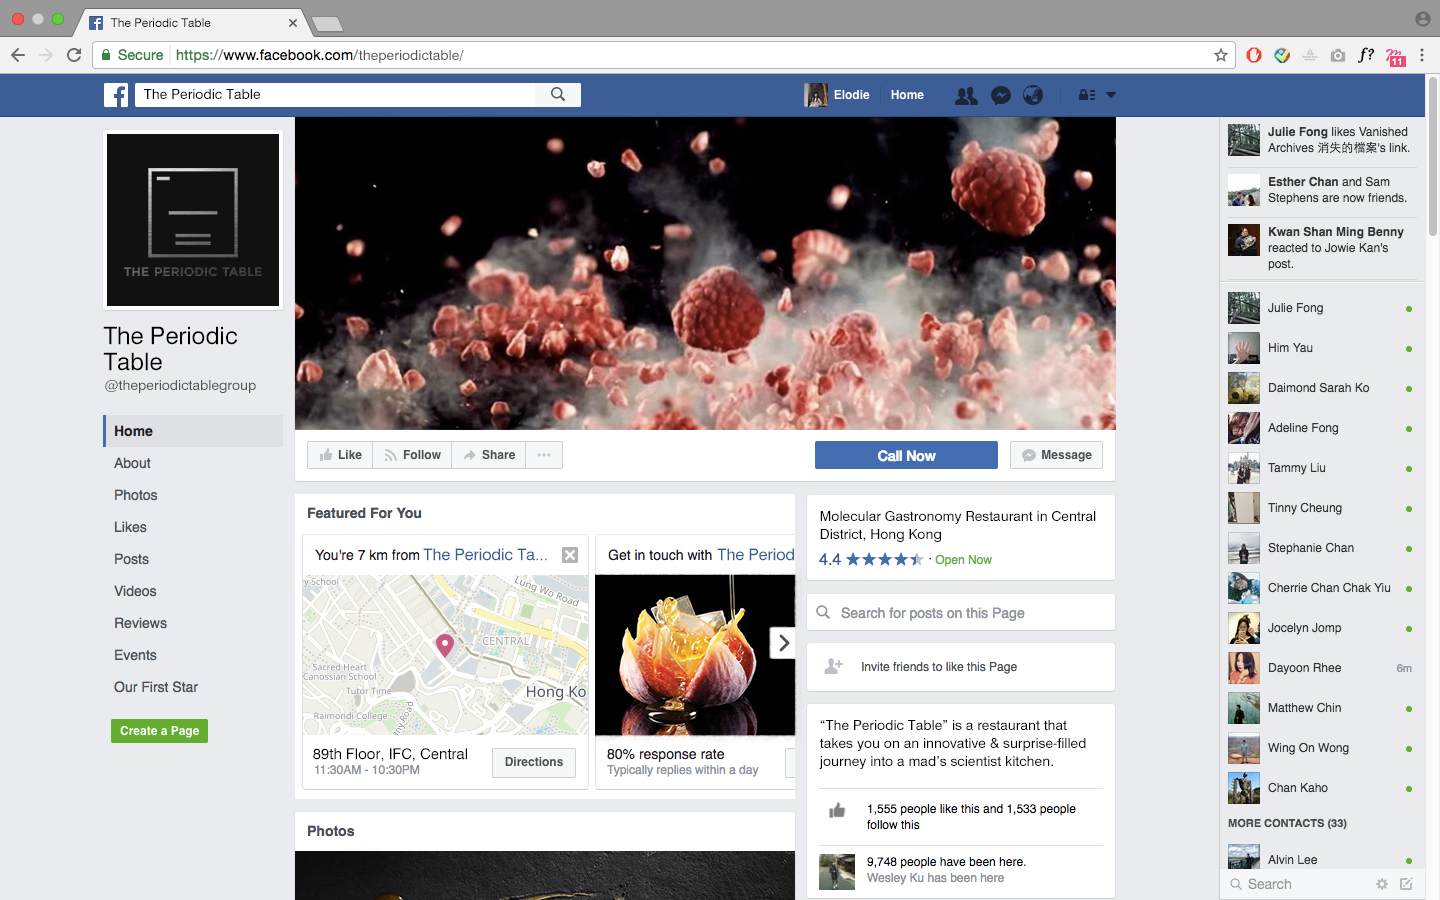The height and width of the screenshot is (900, 1440).
Task: Open chat with Daimond Sarah Ko
Action: [x=1320, y=388]
